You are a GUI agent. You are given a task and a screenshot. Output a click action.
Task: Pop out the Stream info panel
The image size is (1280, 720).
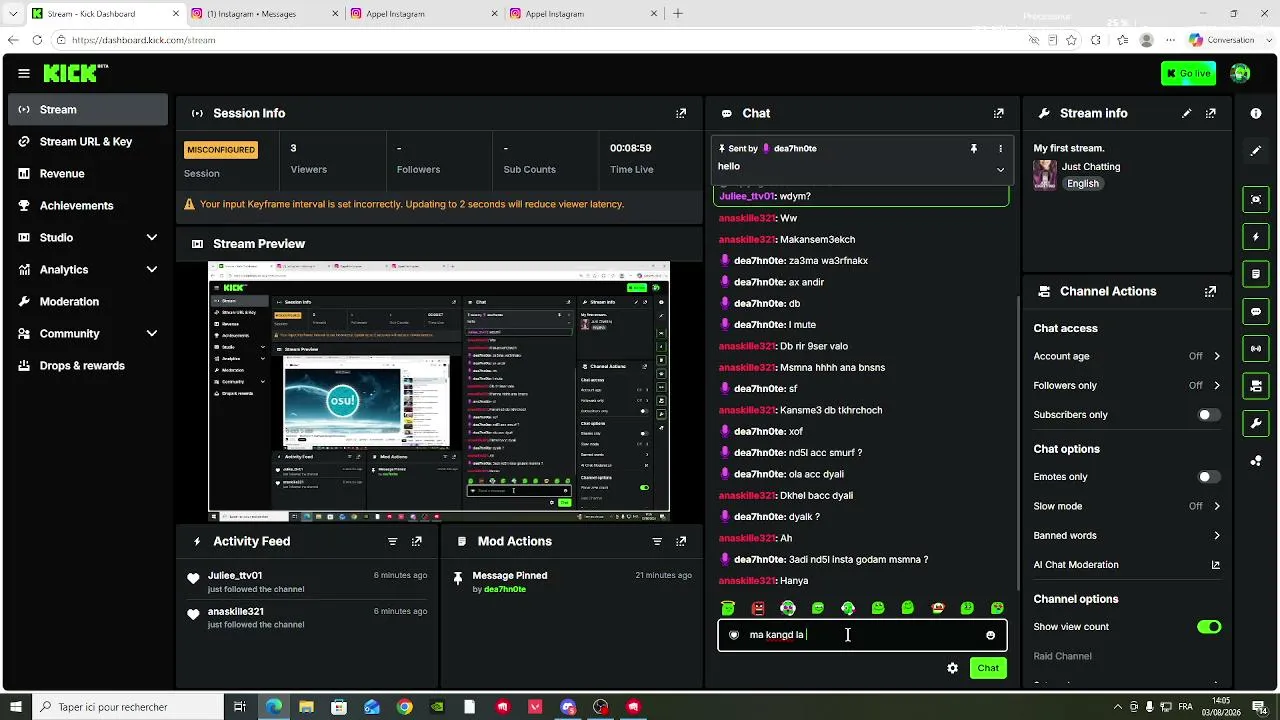pyautogui.click(x=1211, y=114)
